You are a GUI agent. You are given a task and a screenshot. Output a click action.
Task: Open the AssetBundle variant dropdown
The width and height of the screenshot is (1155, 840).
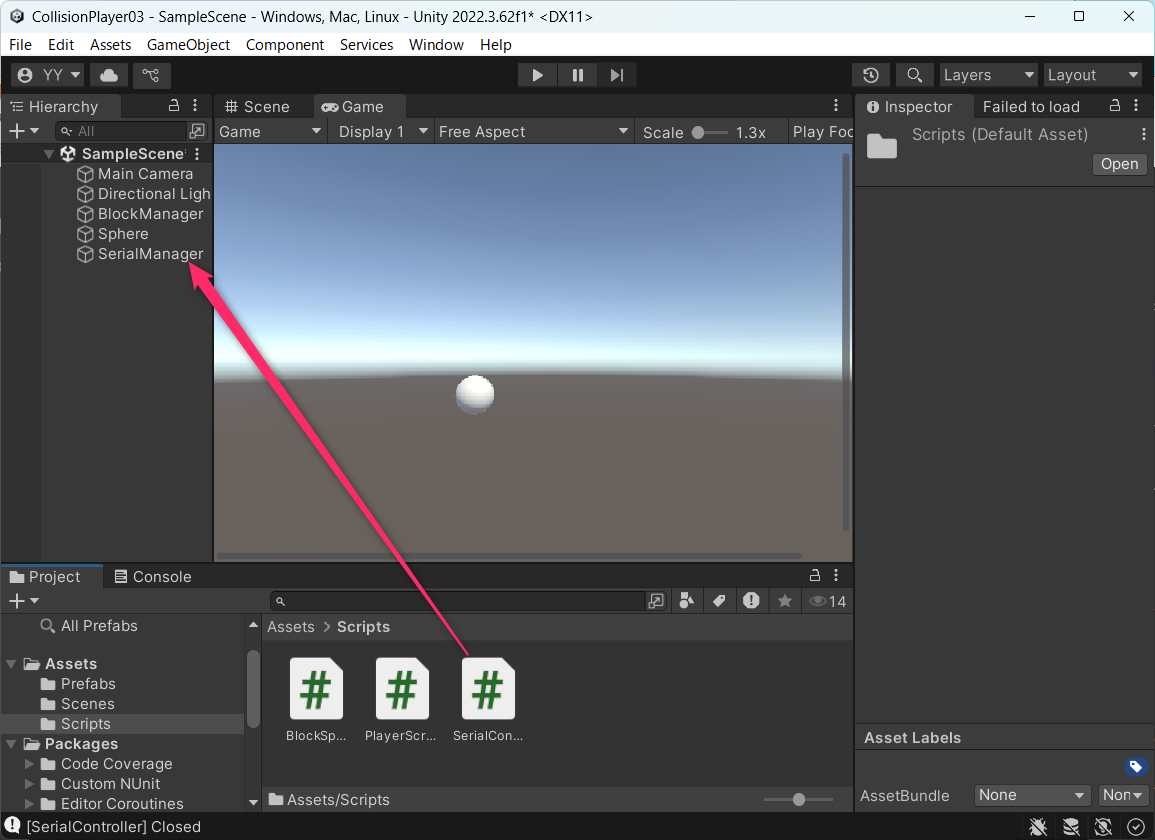[1123, 795]
